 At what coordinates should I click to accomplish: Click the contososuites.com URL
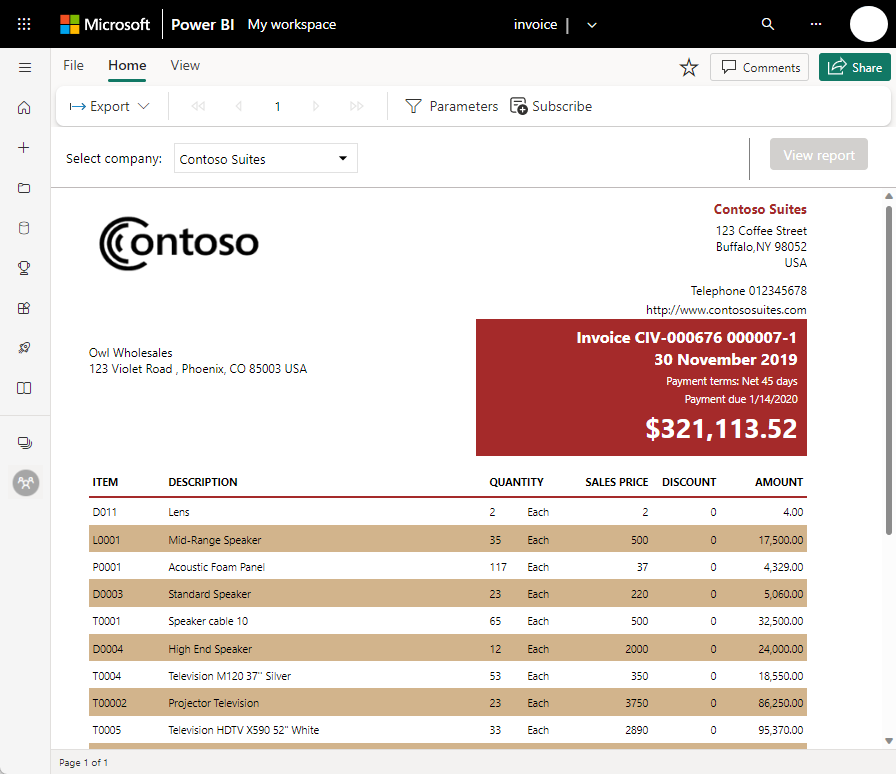(726, 310)
